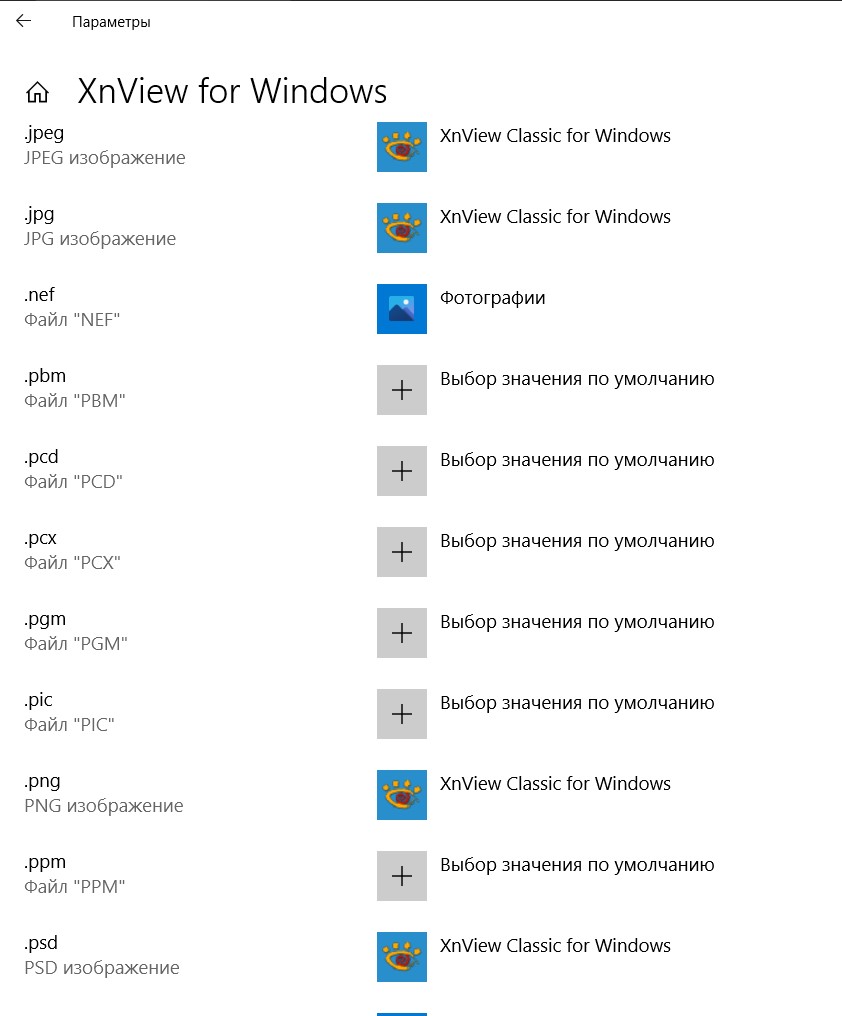The image size is (842, 1016).
Task: Click the plus icon for .pcd
Action: (402, 471)
